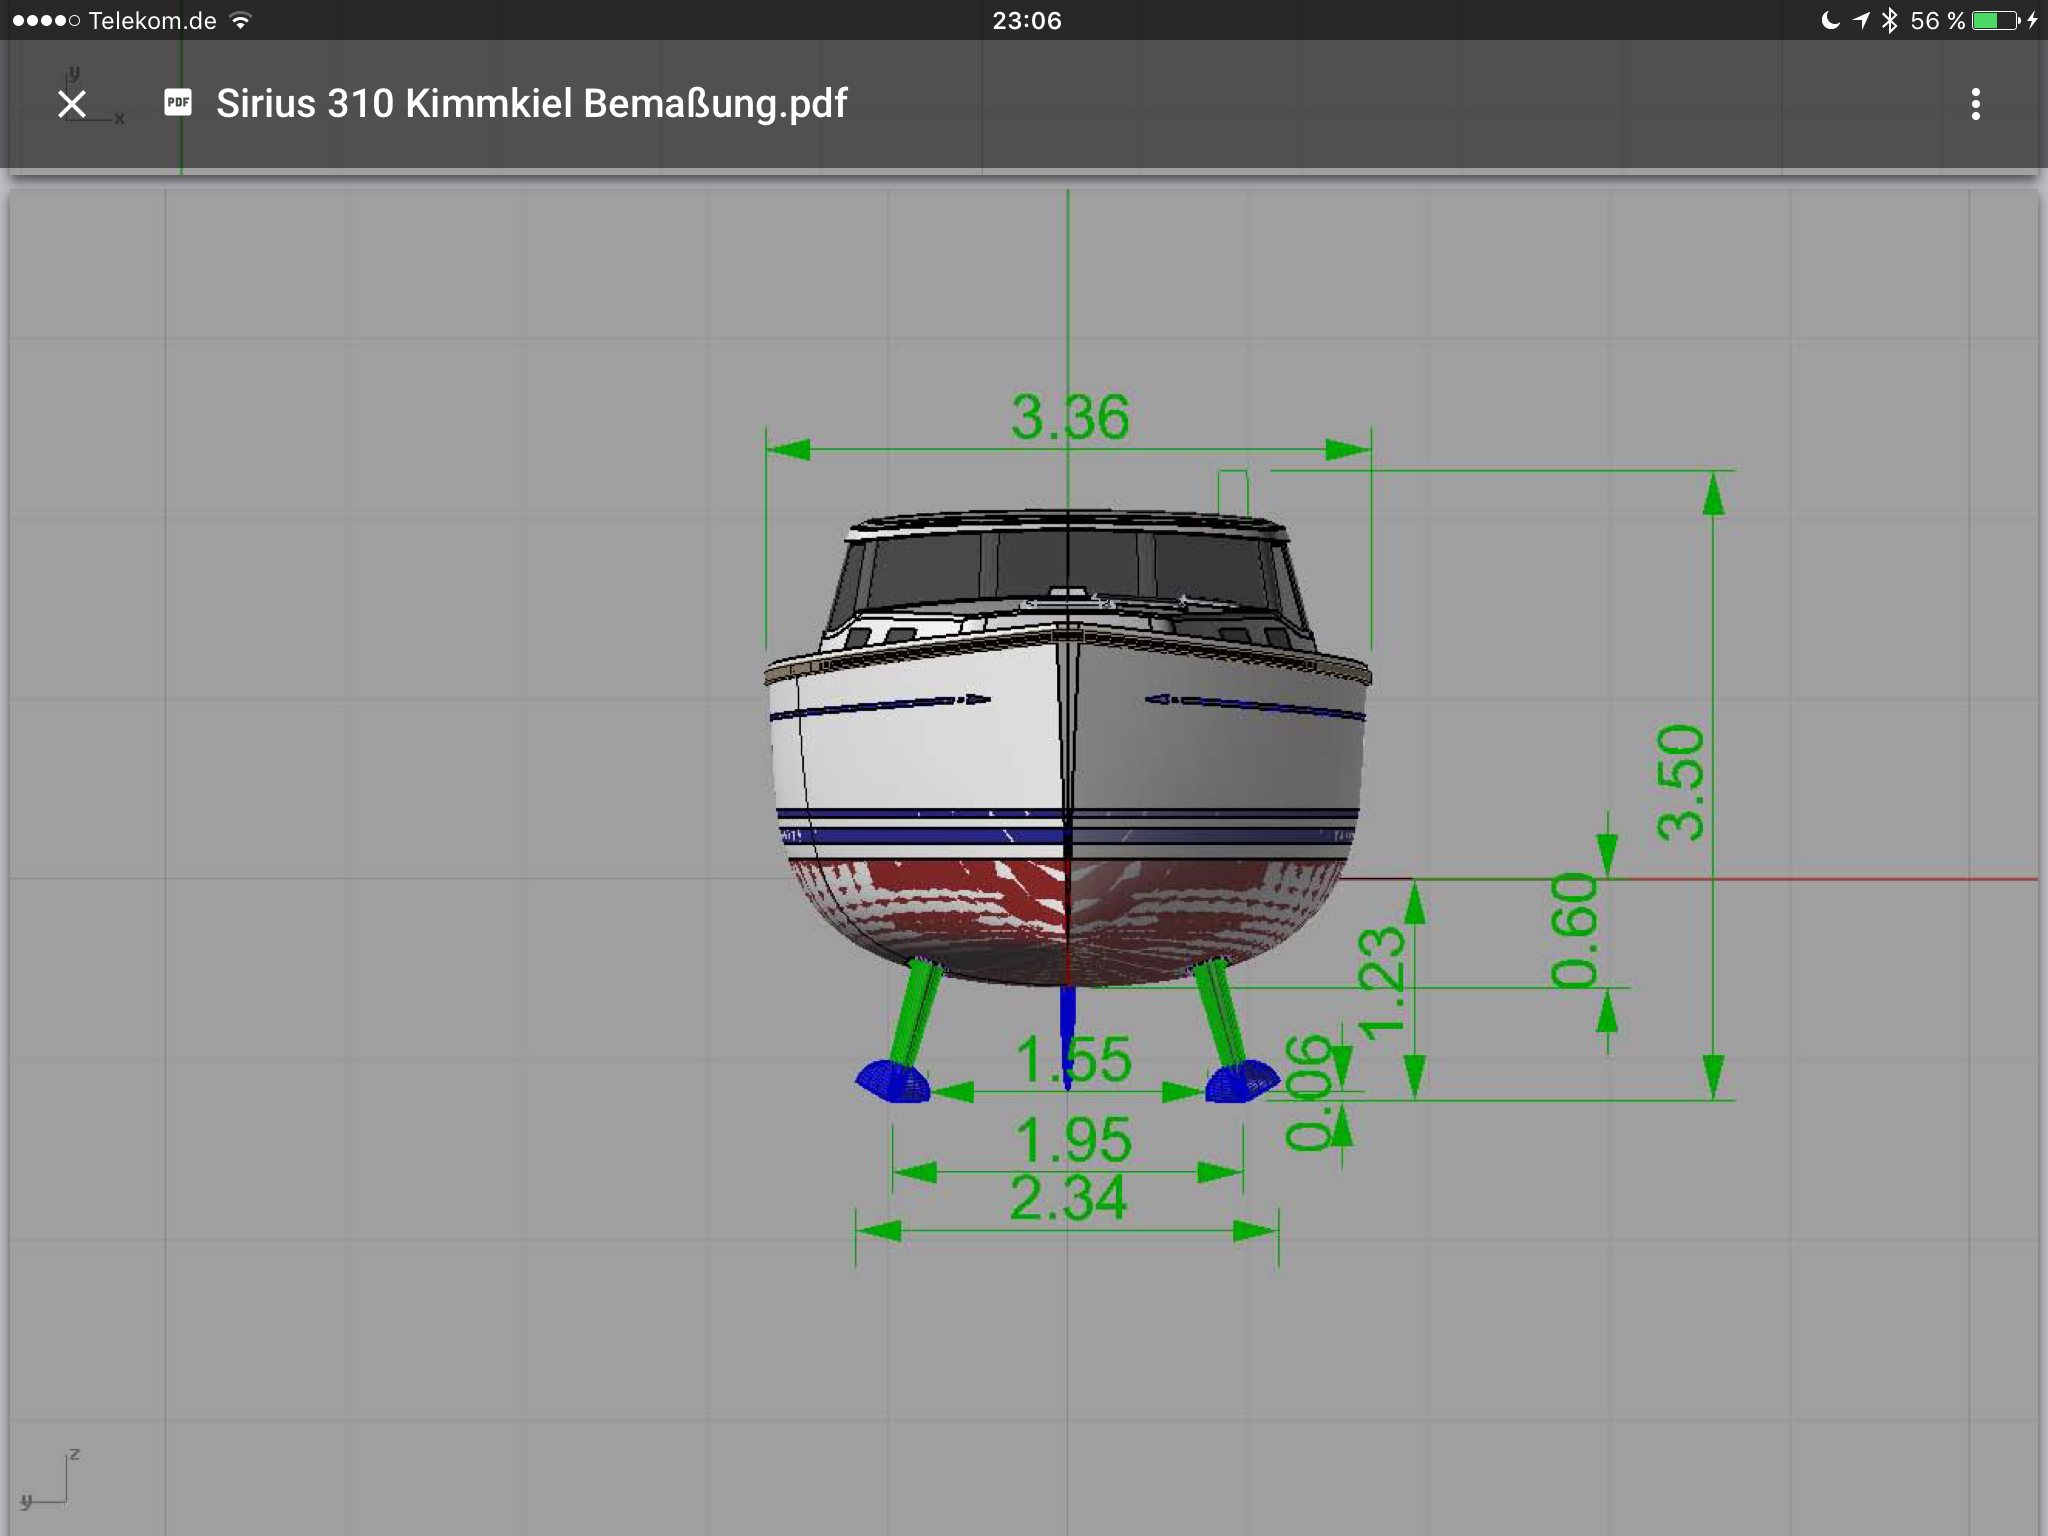Open the three-dot more options menu
The height and width of the screenshot is (1536, 2048).
pyautogui.click(x=1975, y=104)
